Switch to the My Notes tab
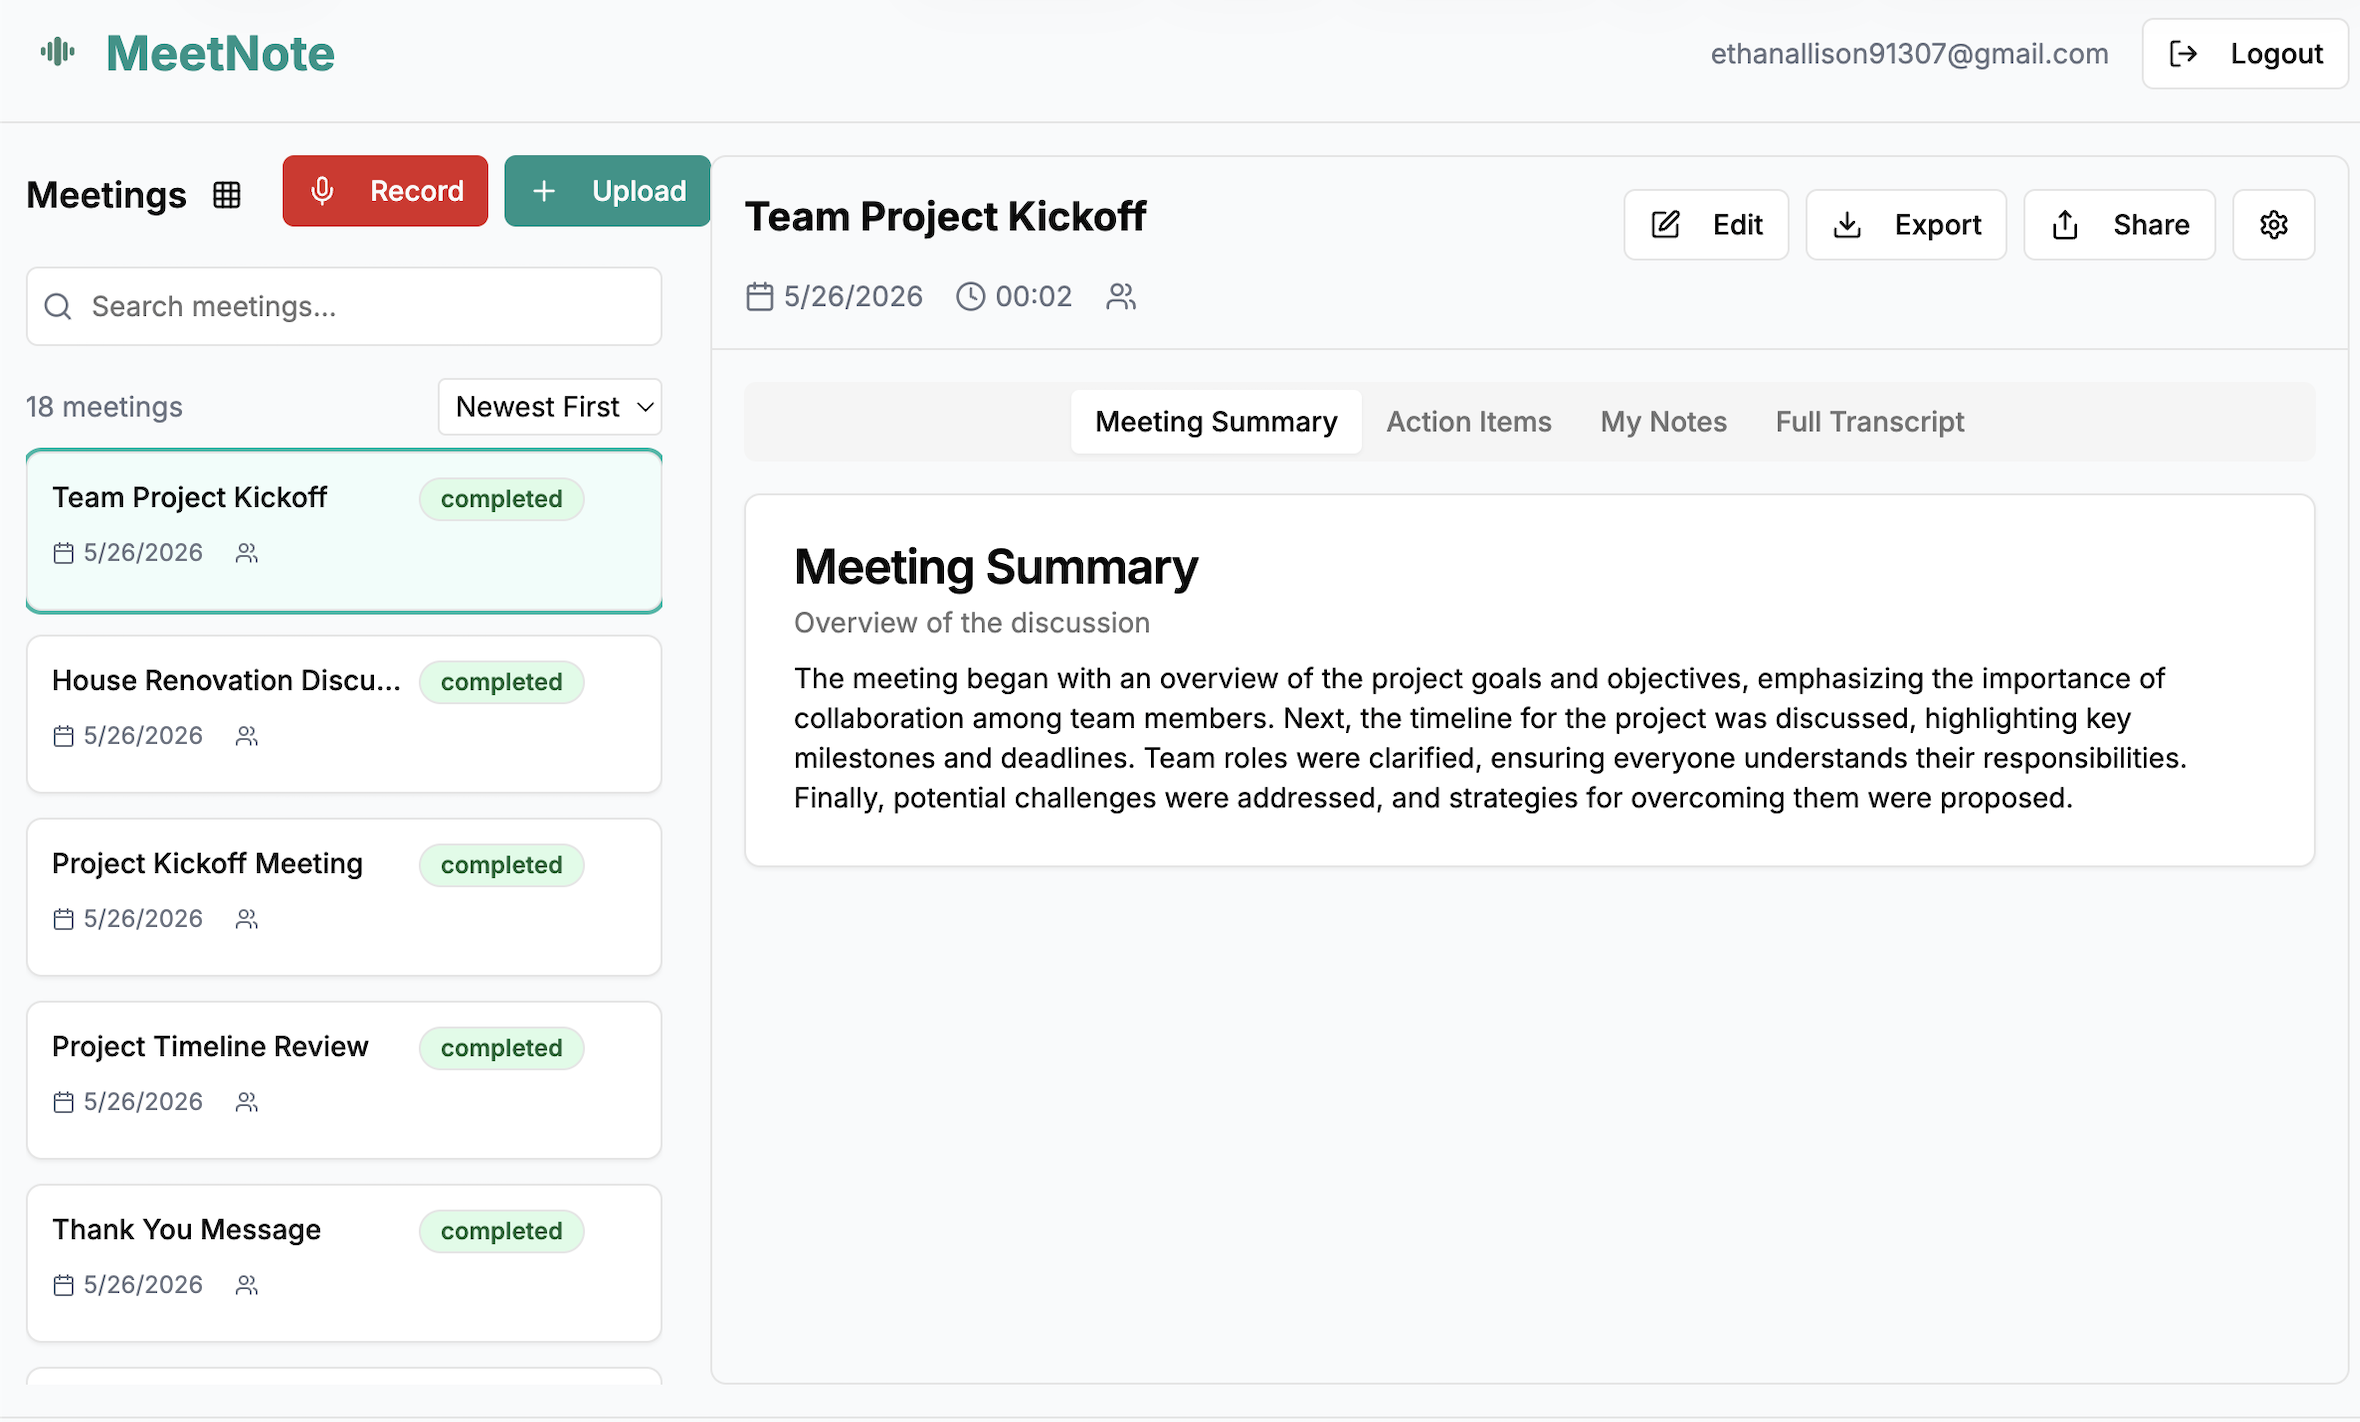 [1664, 422]
